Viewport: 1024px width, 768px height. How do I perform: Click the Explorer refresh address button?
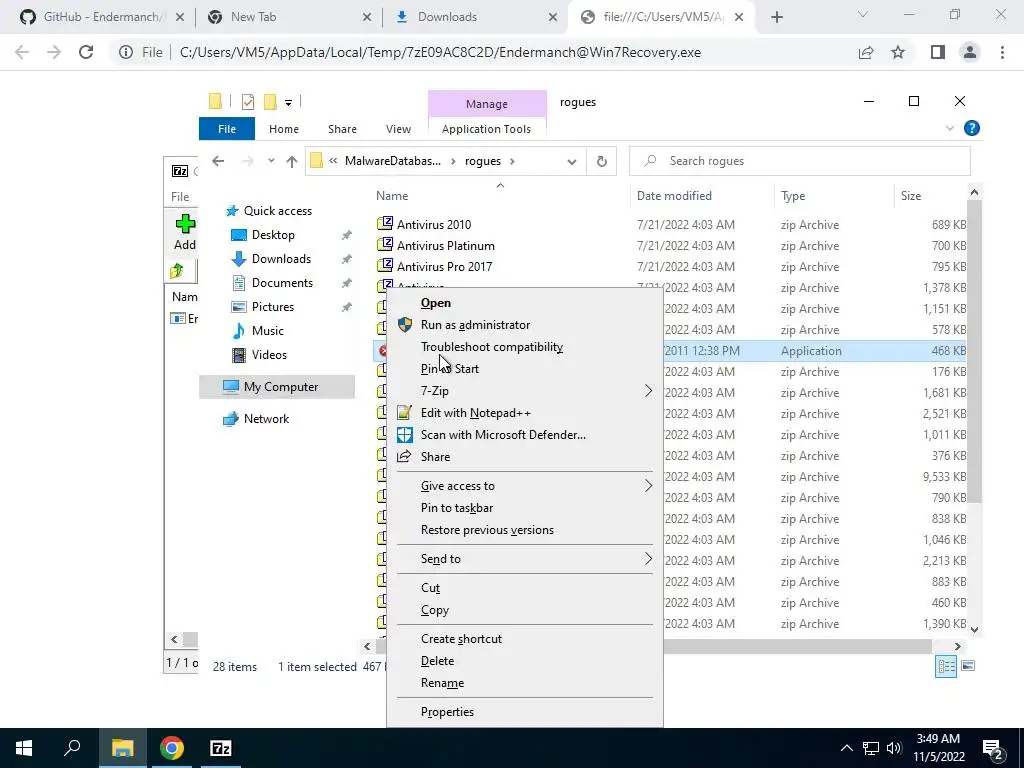601,161
